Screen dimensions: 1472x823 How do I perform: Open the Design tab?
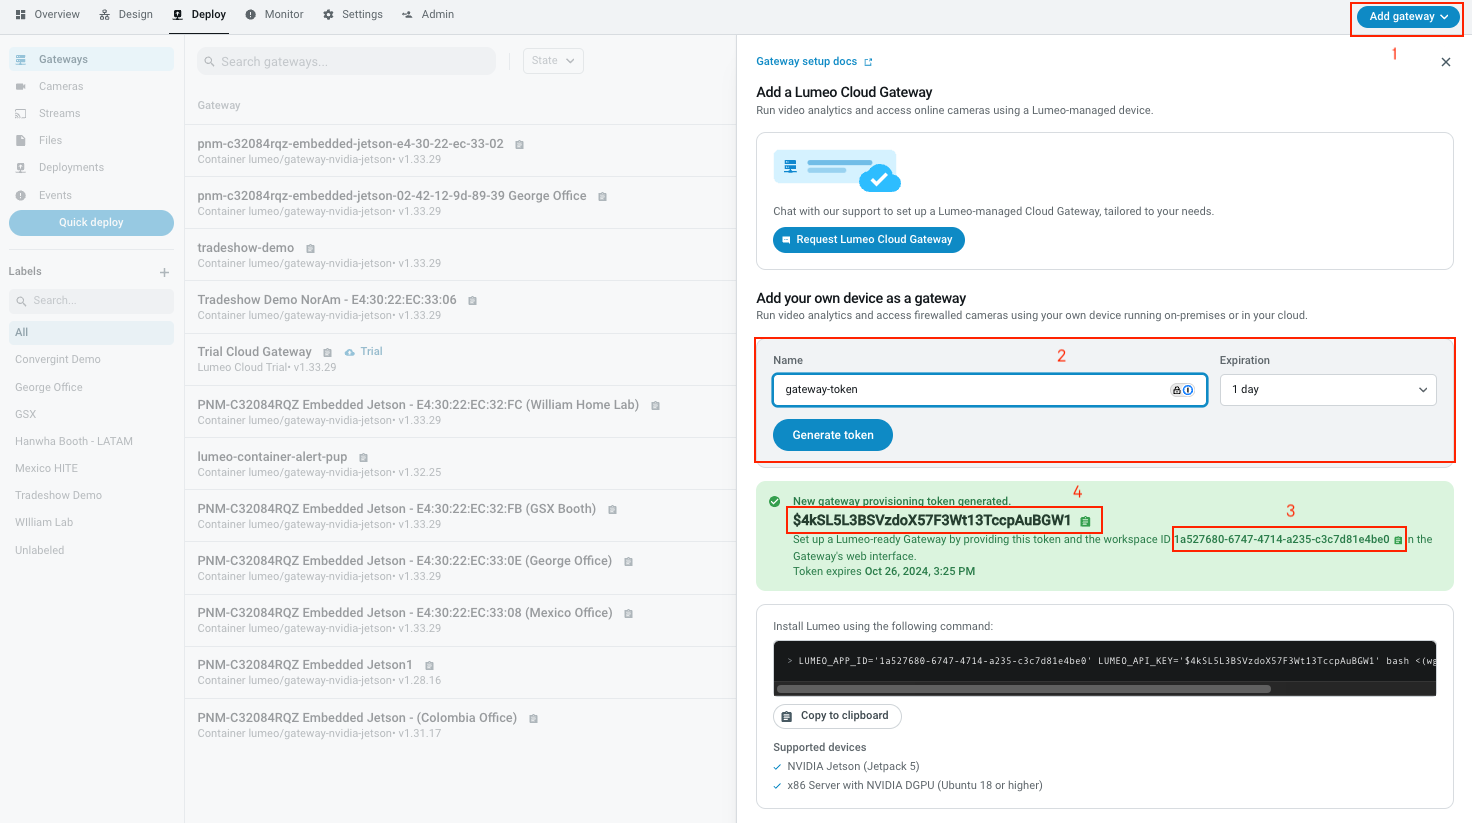pyautogui.click(x=126, y=15)
